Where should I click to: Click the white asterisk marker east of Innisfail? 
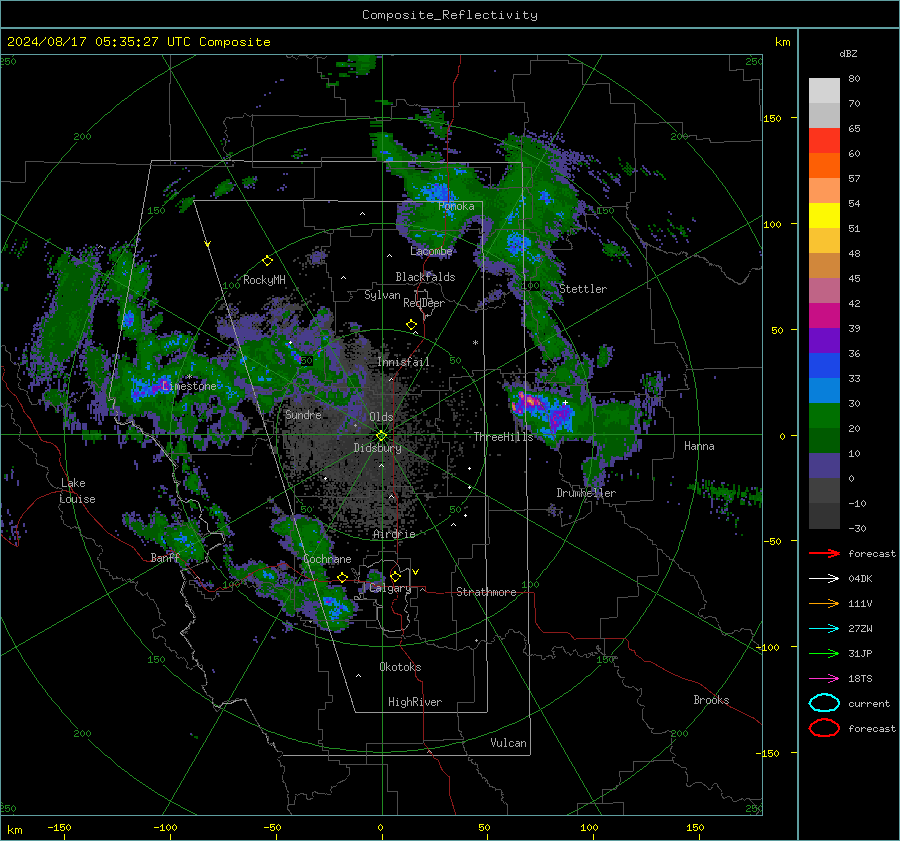pos(475,343)
